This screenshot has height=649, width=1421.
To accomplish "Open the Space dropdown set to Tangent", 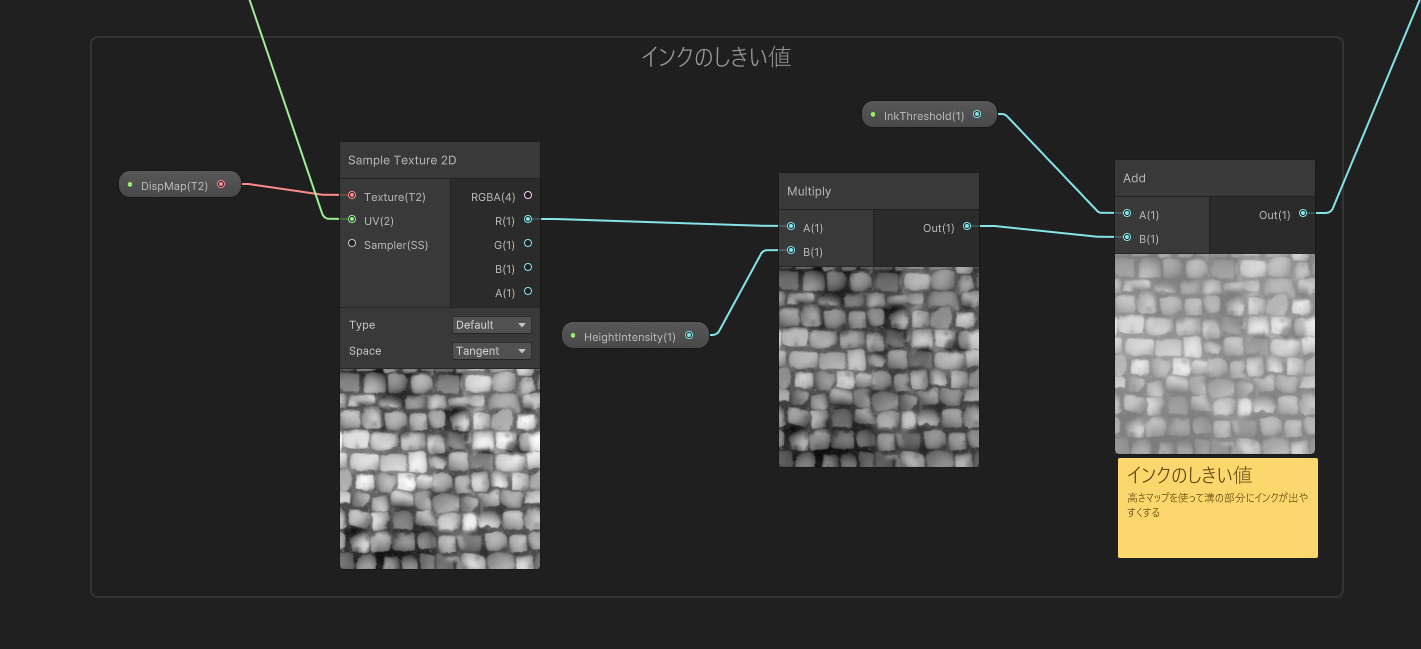I will tap(491, 351).
